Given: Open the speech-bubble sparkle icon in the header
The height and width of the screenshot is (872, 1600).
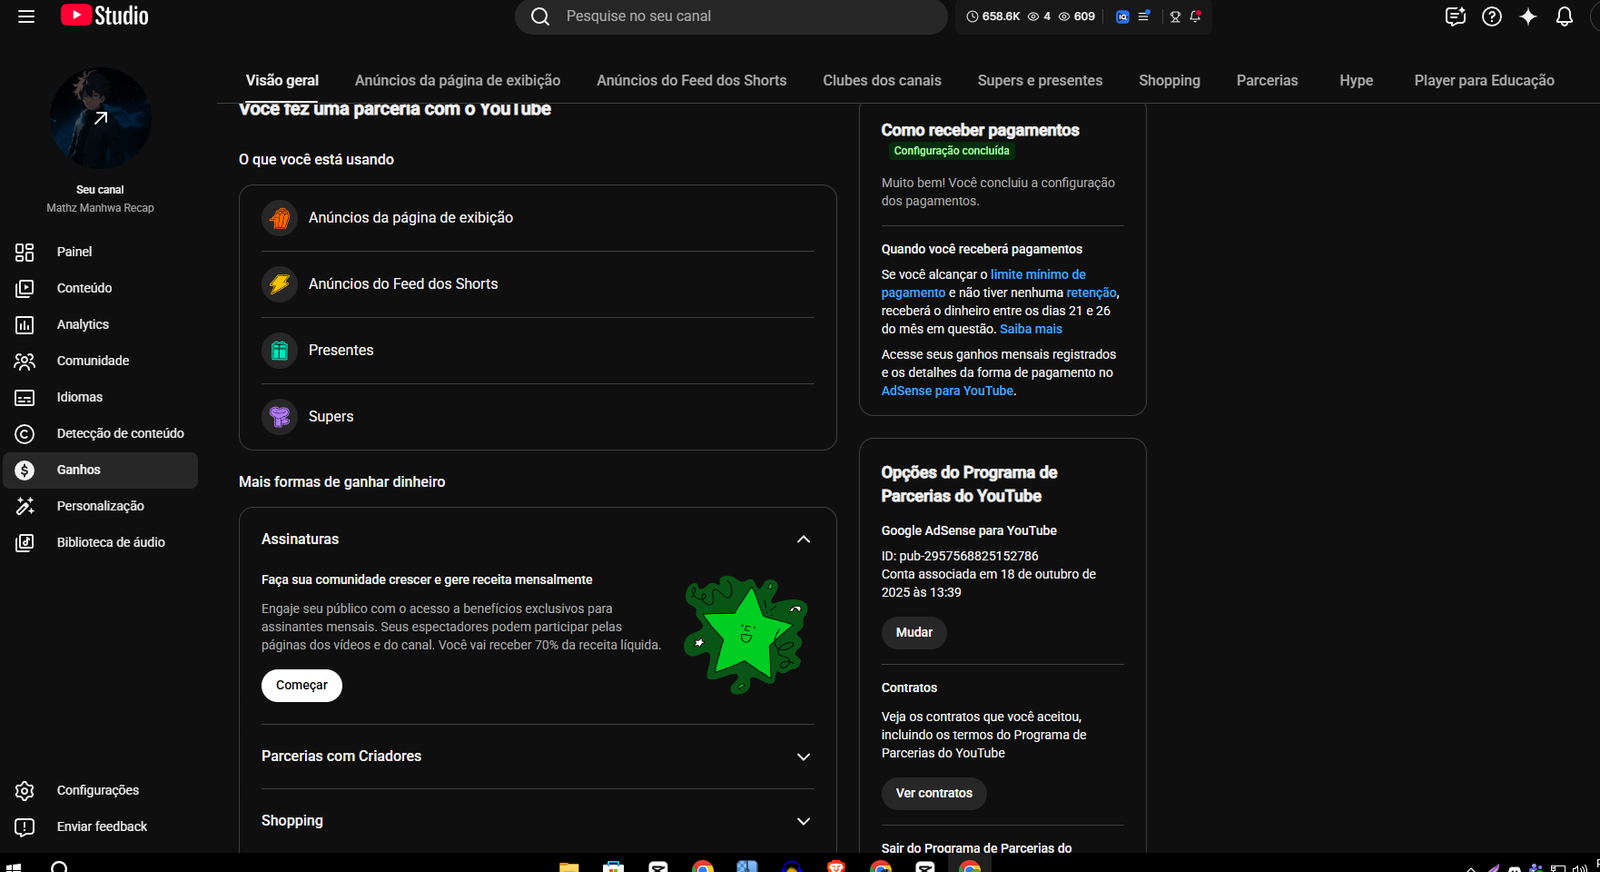Looking at the screenshot, I should coord(1455,16).
